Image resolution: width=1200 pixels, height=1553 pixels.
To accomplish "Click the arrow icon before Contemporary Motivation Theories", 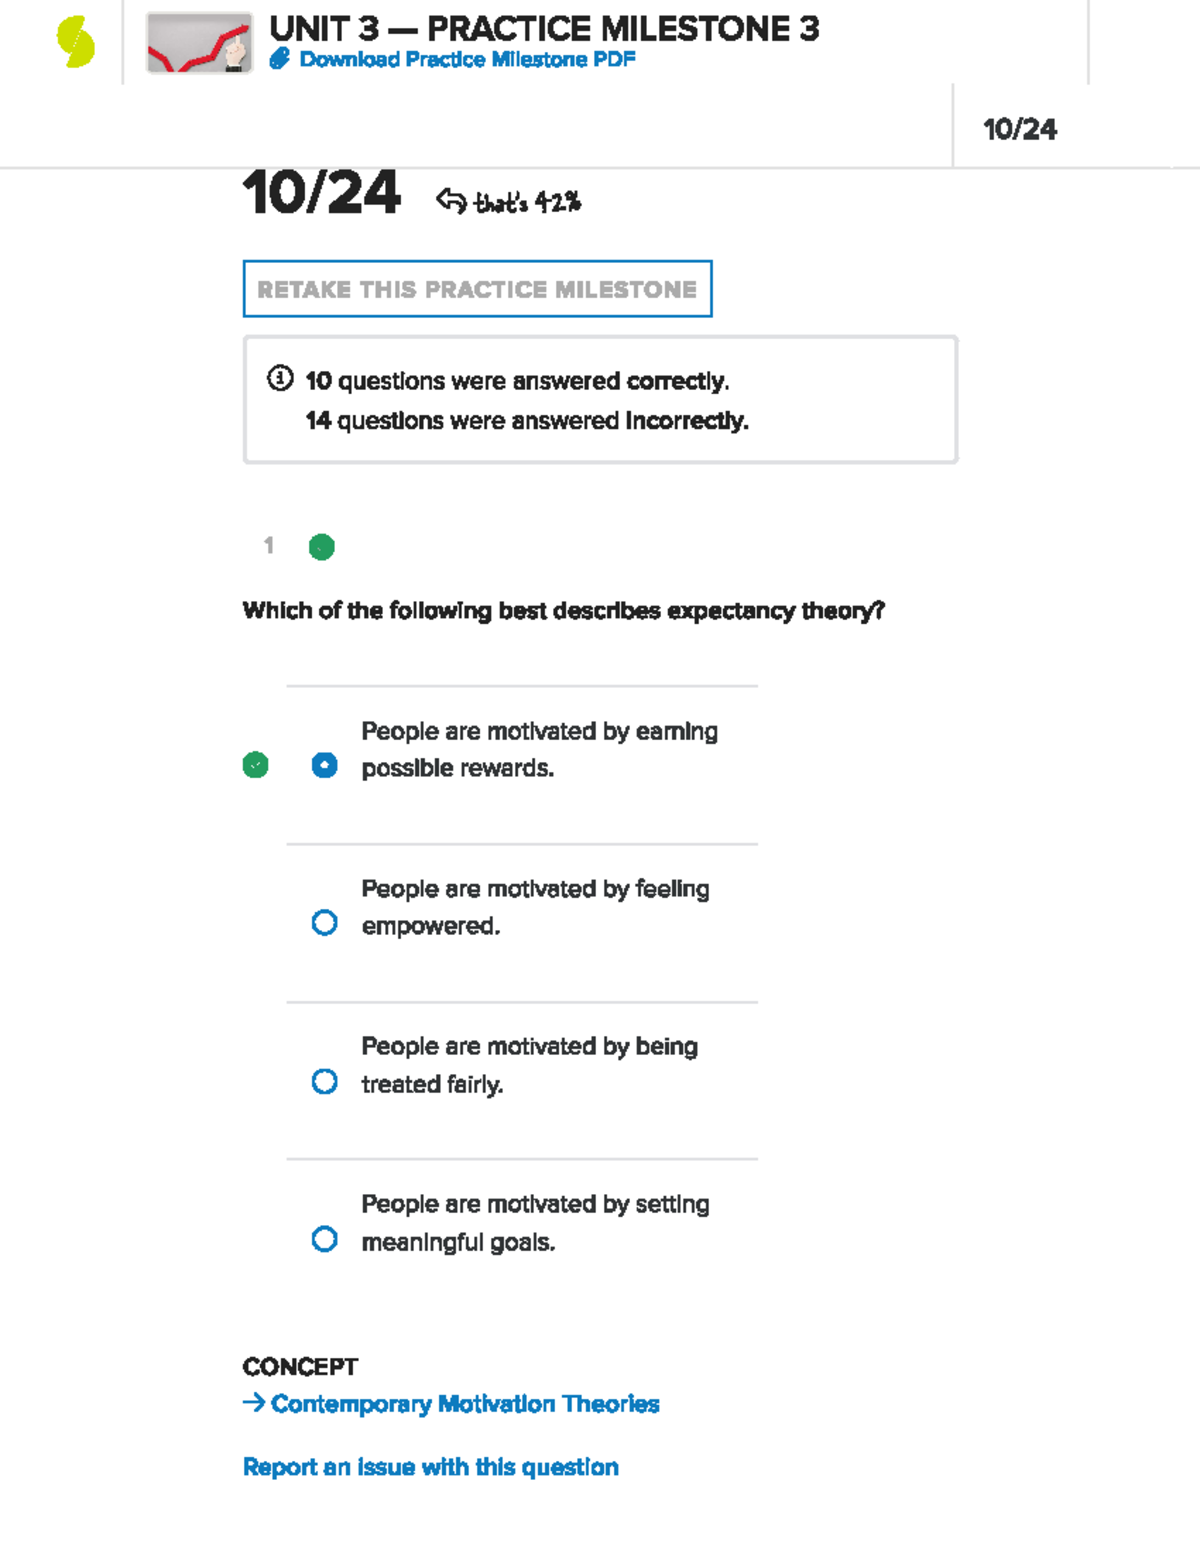I will click(x=253, y=1403).
